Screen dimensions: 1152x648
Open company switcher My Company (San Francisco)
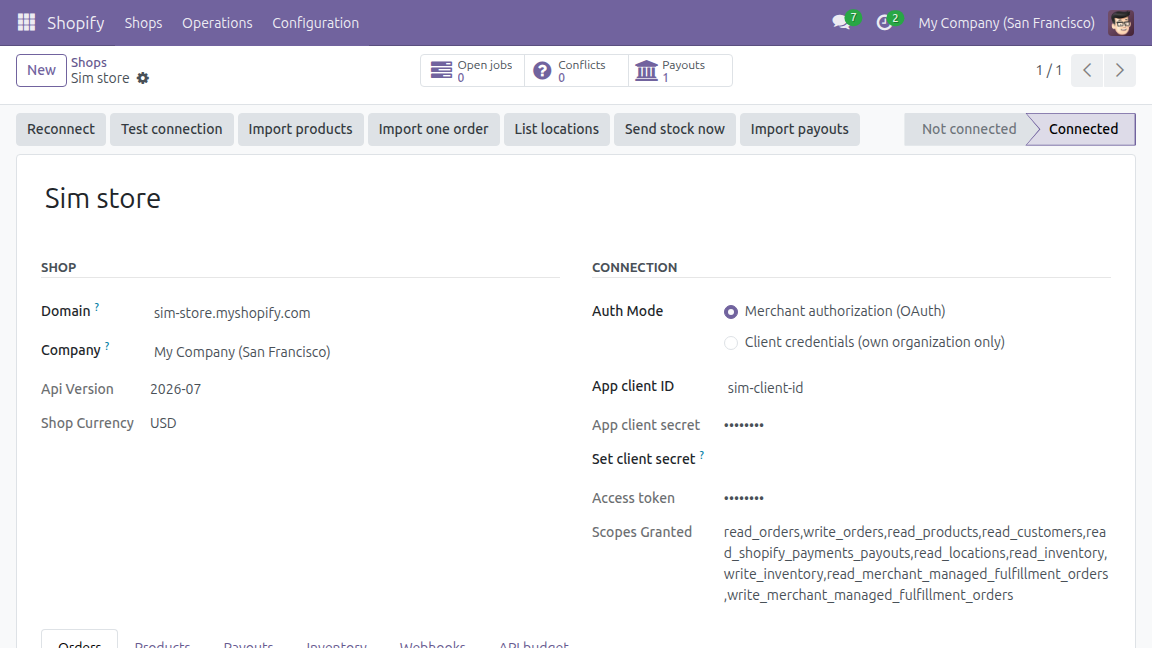[1007, 23]
